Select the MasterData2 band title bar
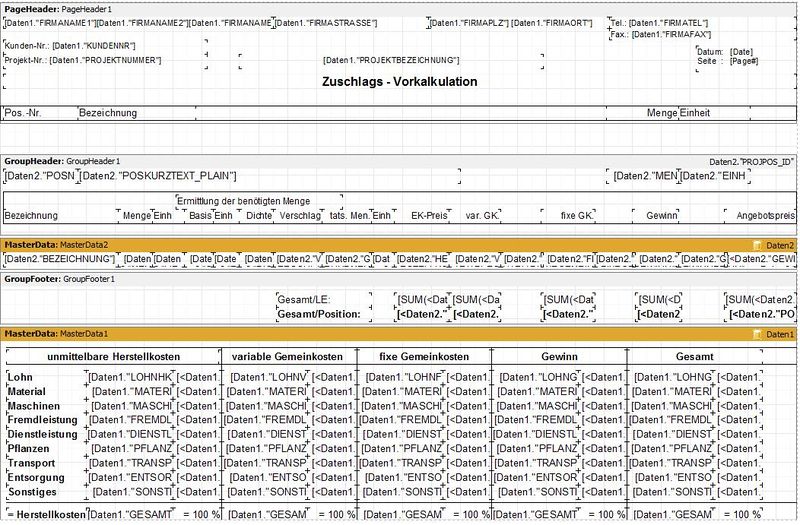The width and height of the screenshot is (800, 525). [399, 245]
